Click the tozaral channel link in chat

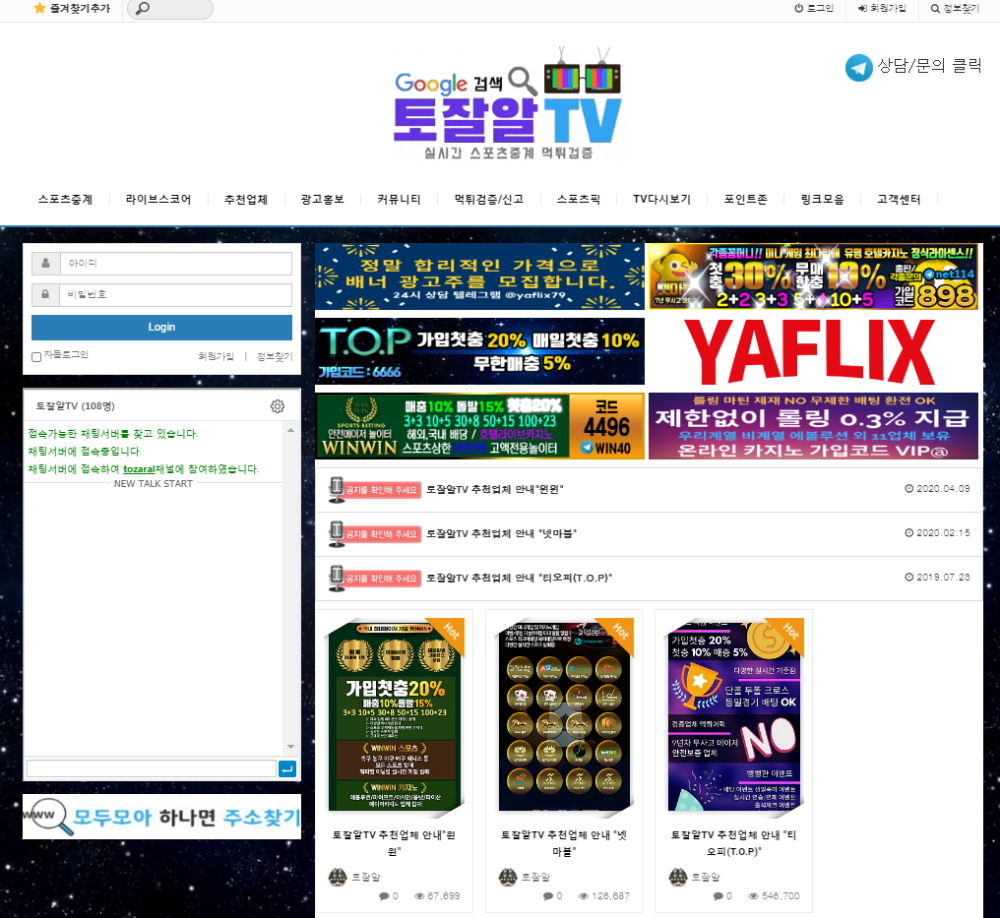tap(139, 469)
